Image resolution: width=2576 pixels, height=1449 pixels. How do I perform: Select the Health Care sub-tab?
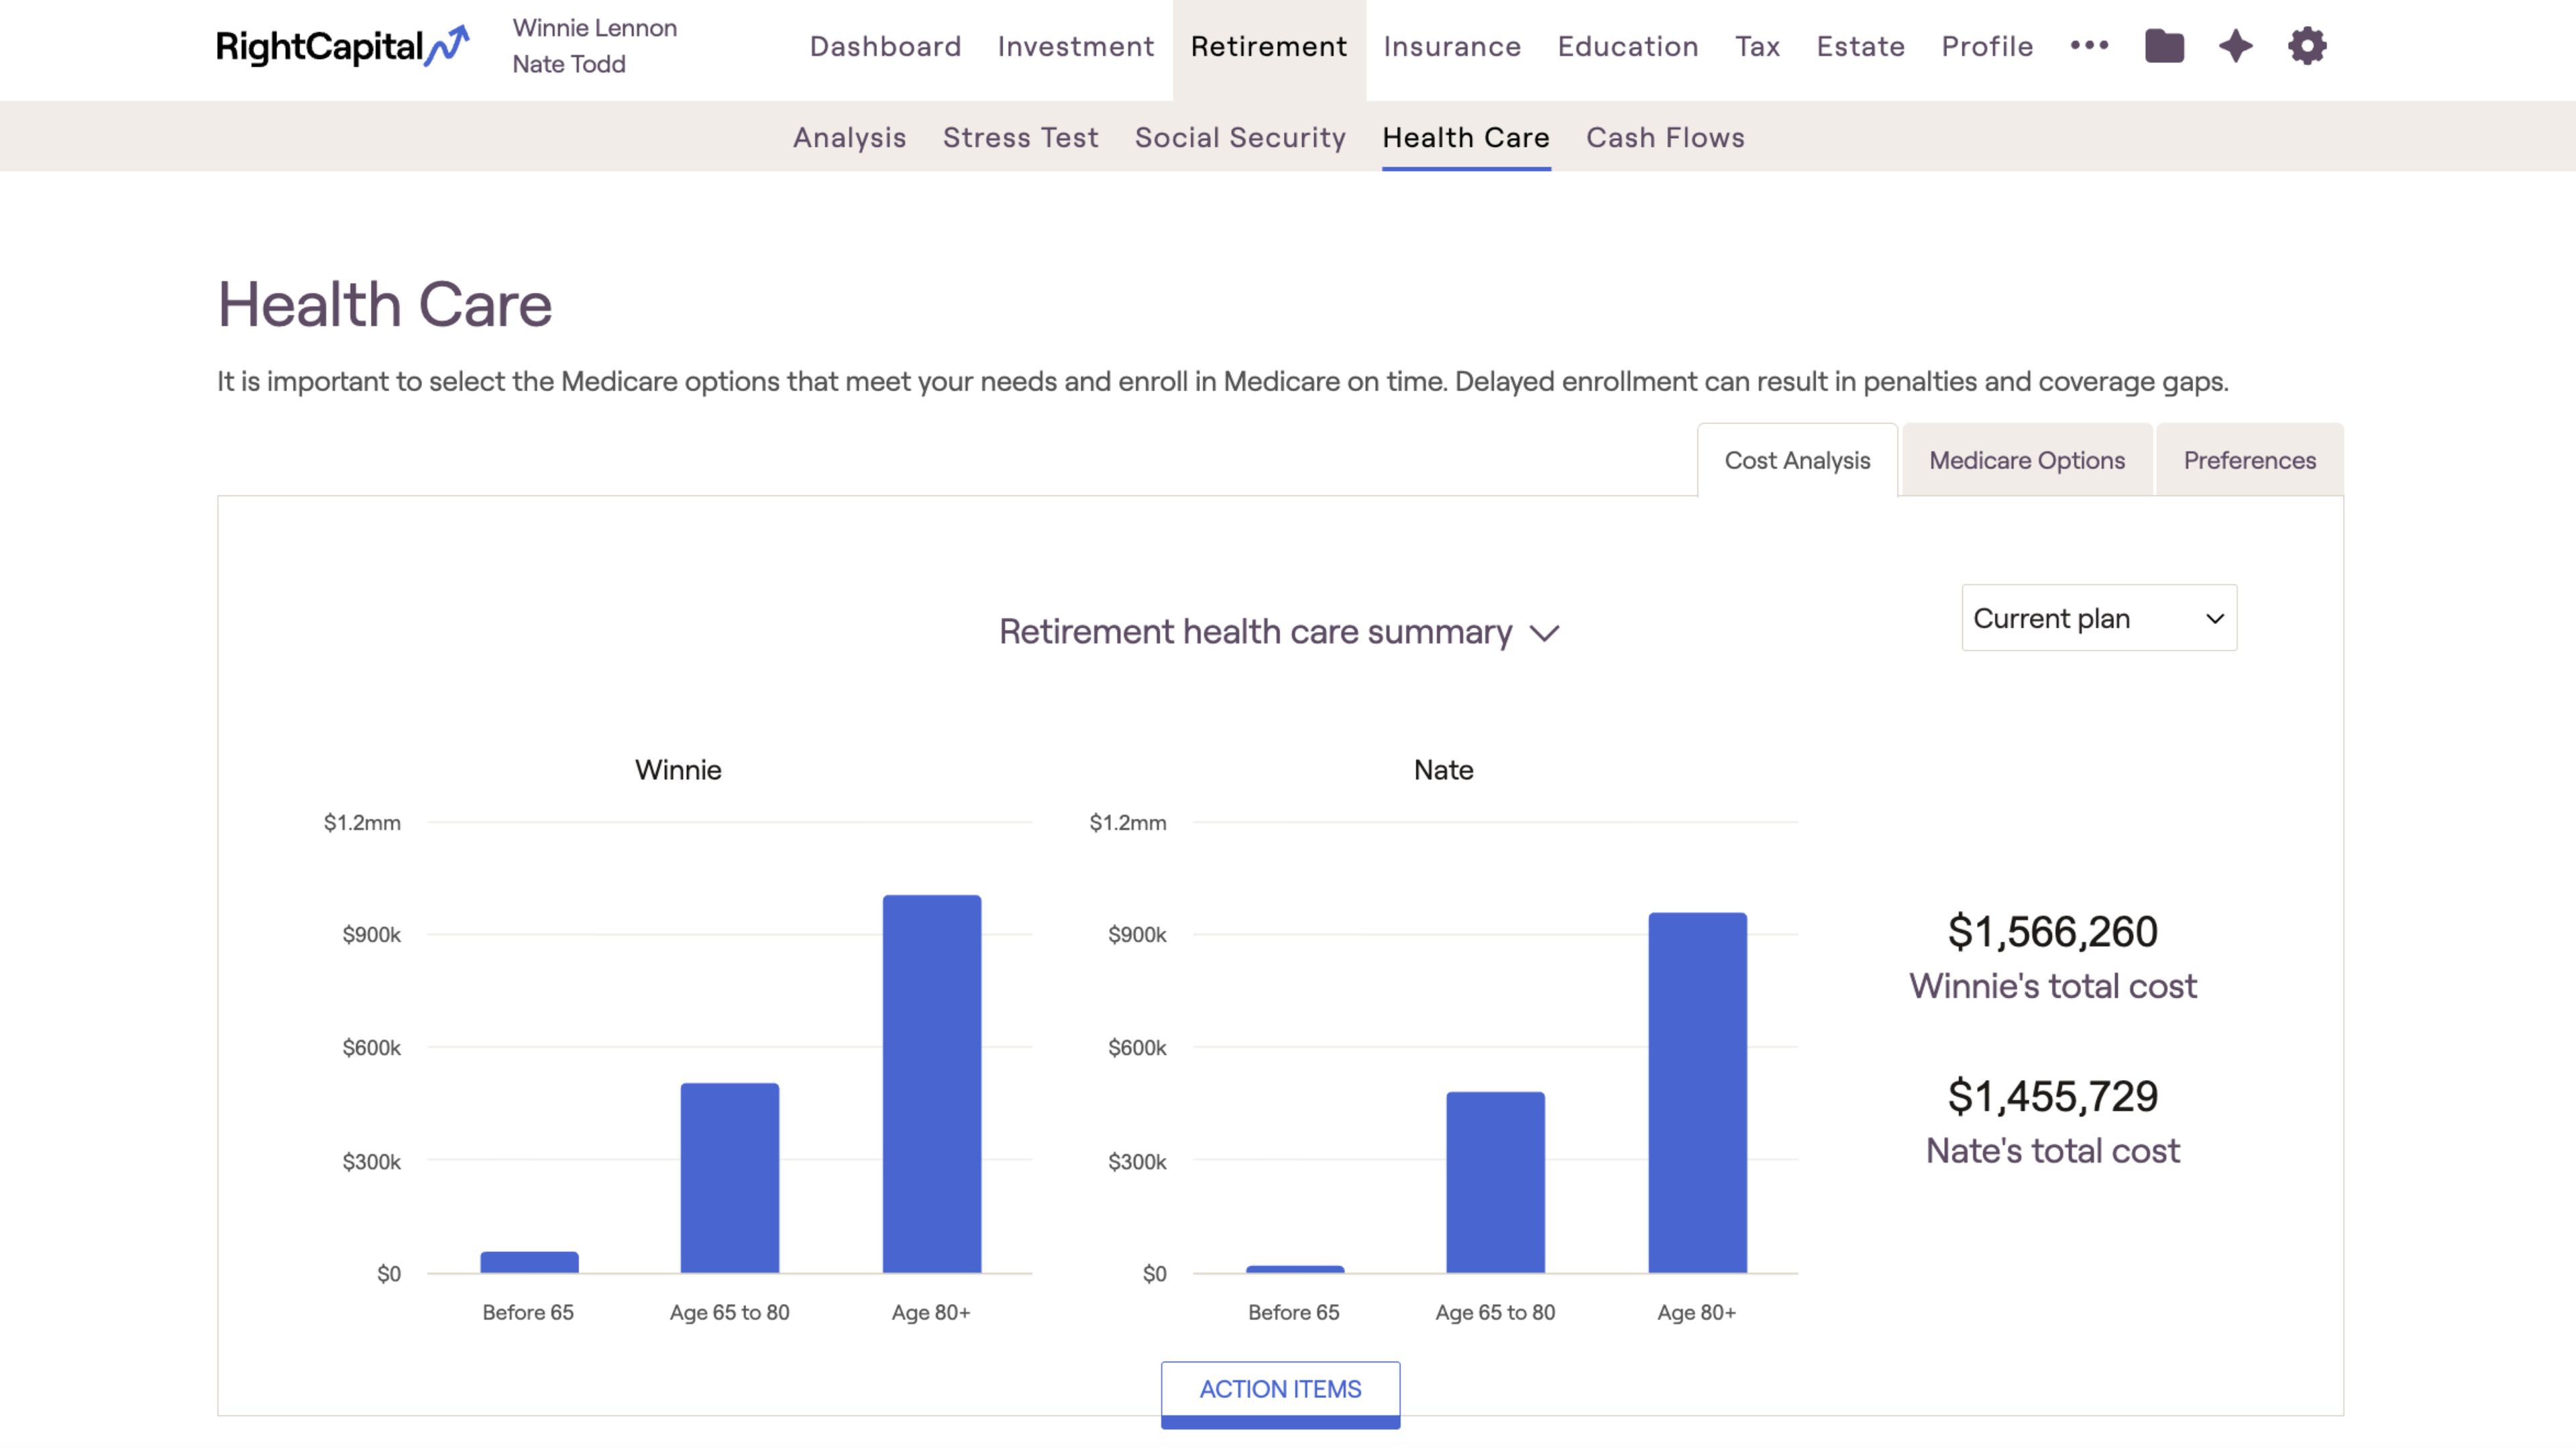pos(1466,137)
